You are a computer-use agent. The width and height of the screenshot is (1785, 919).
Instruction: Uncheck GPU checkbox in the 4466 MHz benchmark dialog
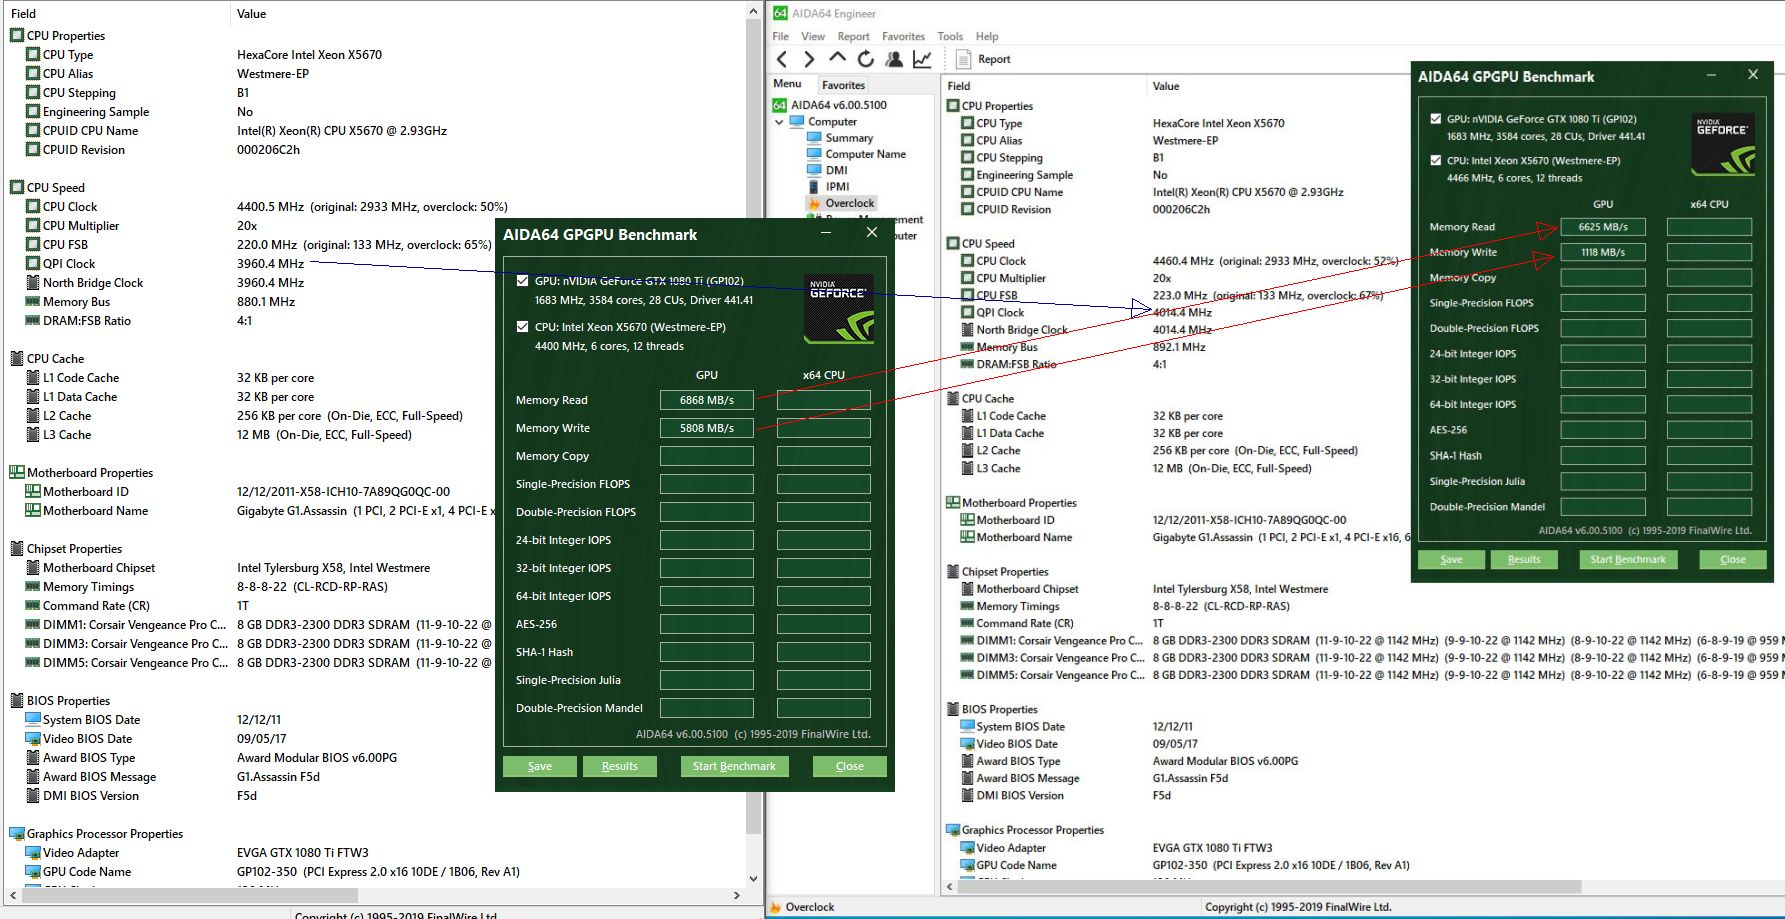point(1436,119)
